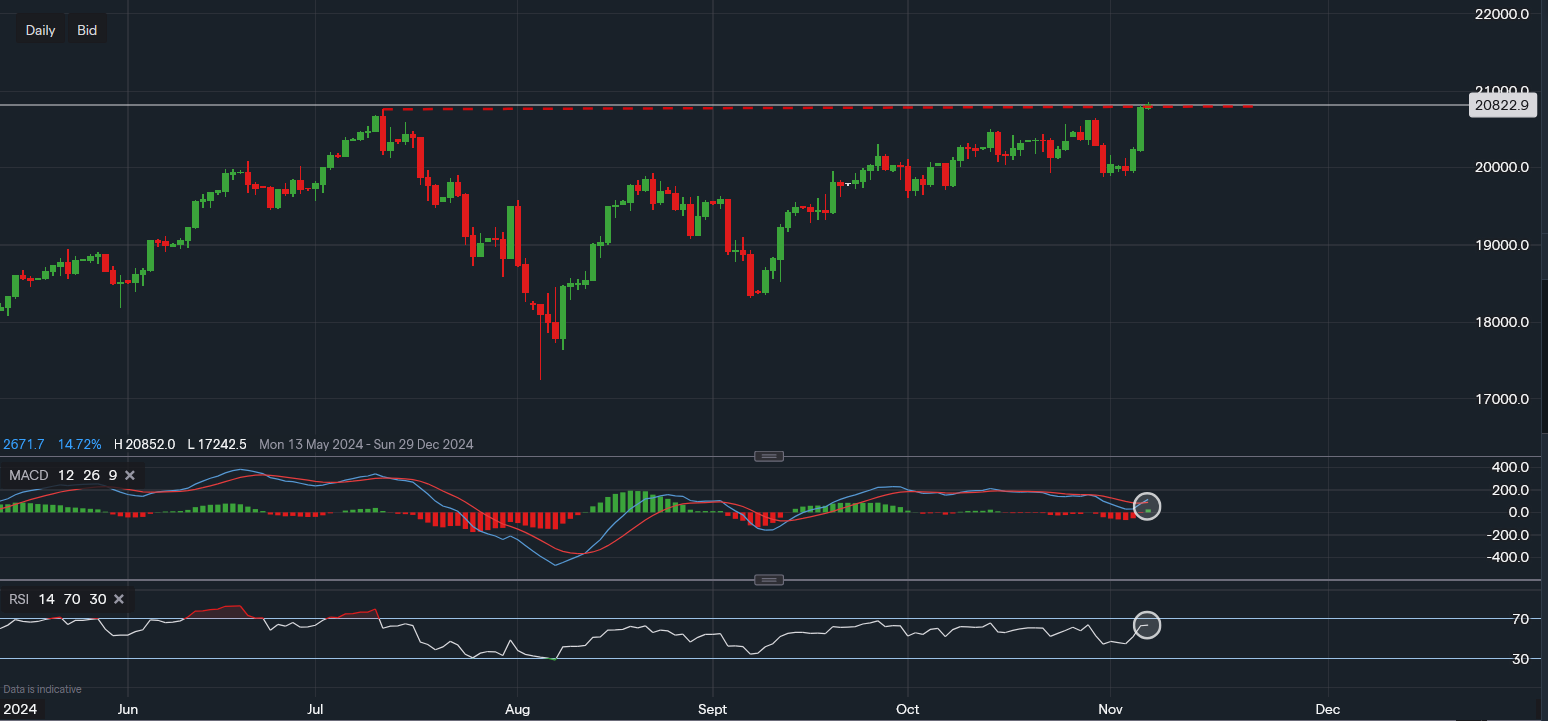Image resolution: width=1548 pixels, height=721 pixels.
Task: Select the current price label 20822.9
Action: pos(1503,105)
